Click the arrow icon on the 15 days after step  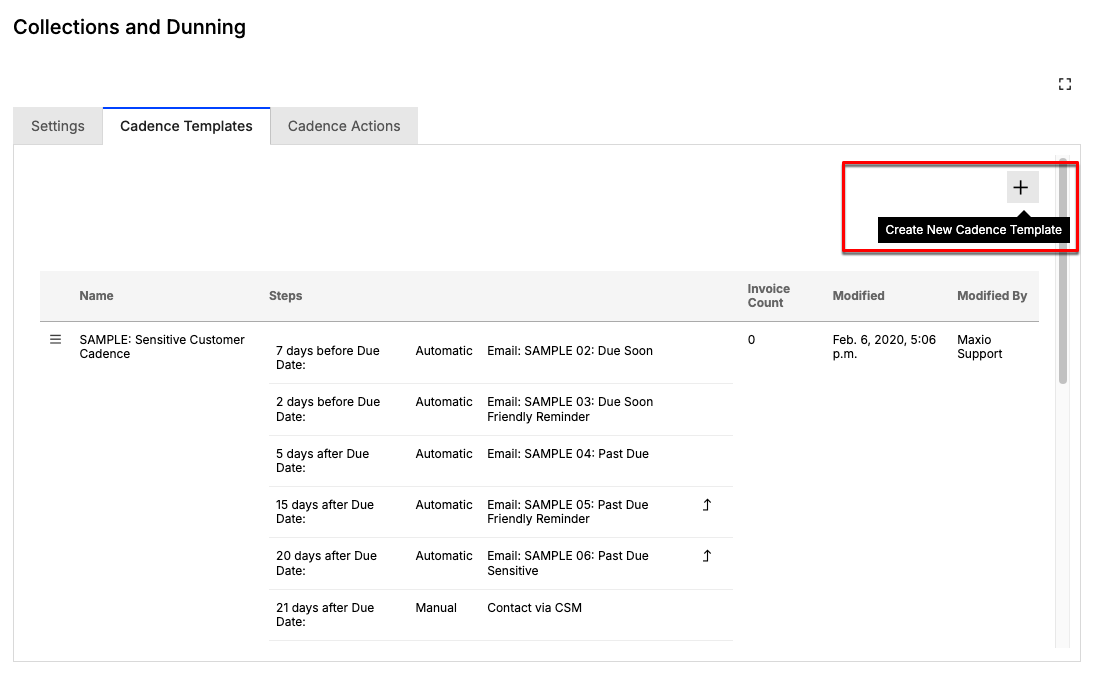(706, 505)
